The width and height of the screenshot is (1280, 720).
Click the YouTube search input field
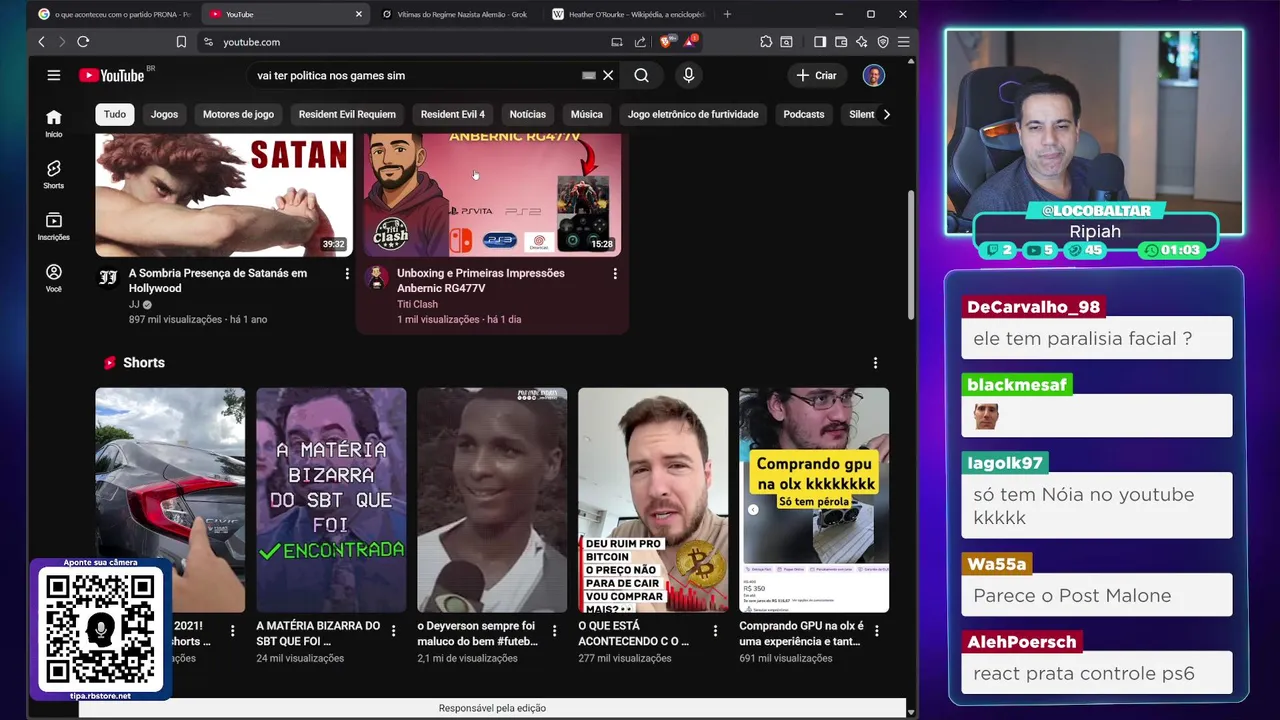coord(415,75)
